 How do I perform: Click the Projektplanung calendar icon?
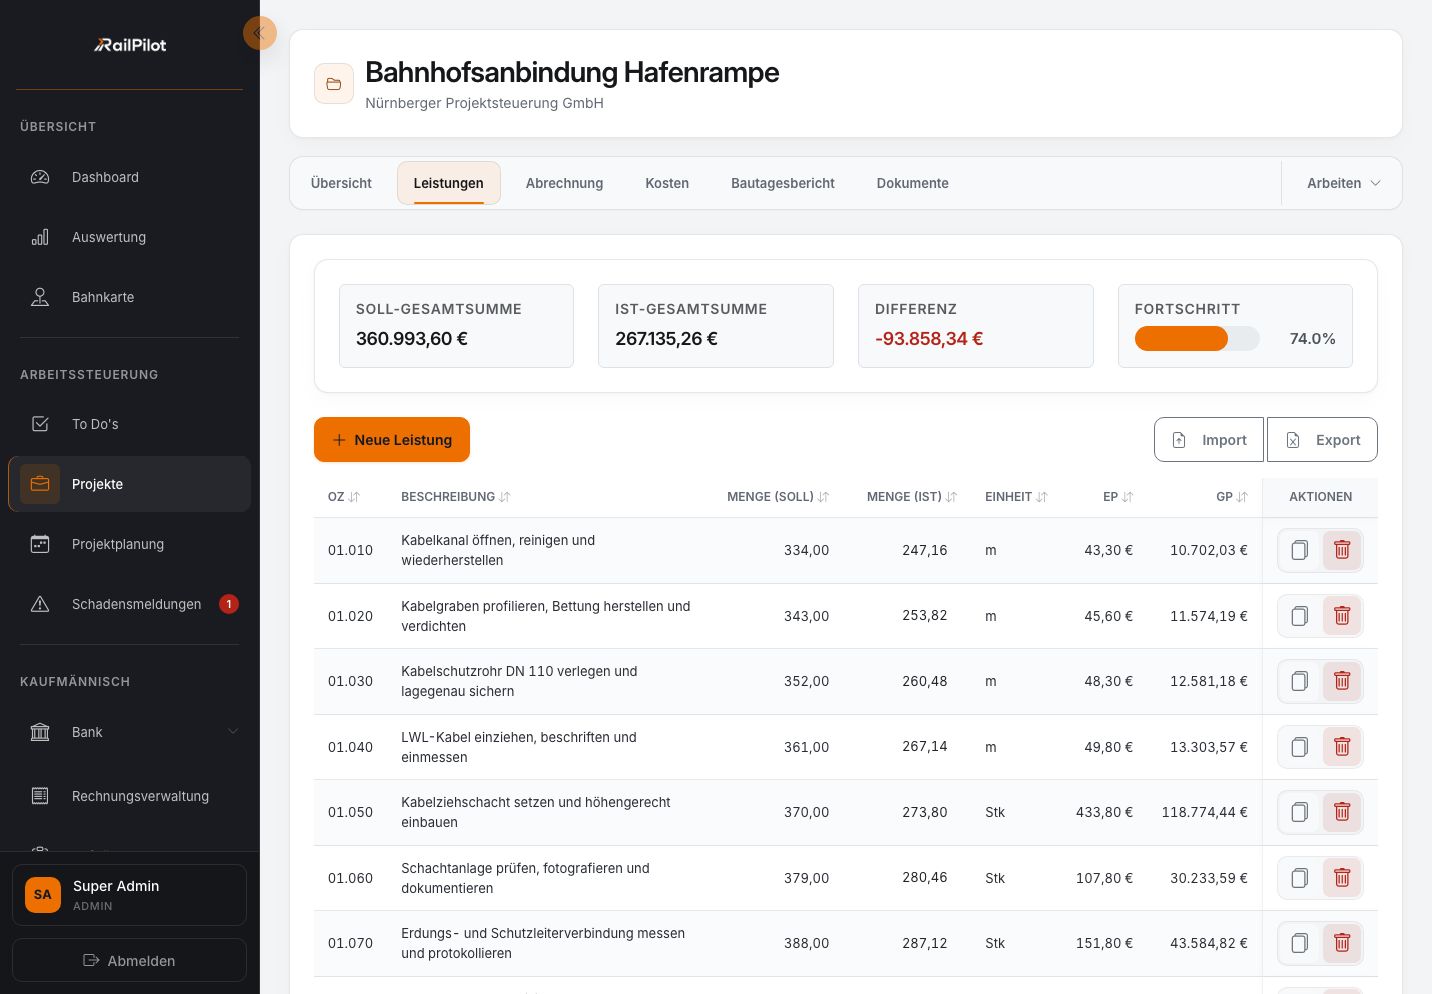tap(40, 544)
